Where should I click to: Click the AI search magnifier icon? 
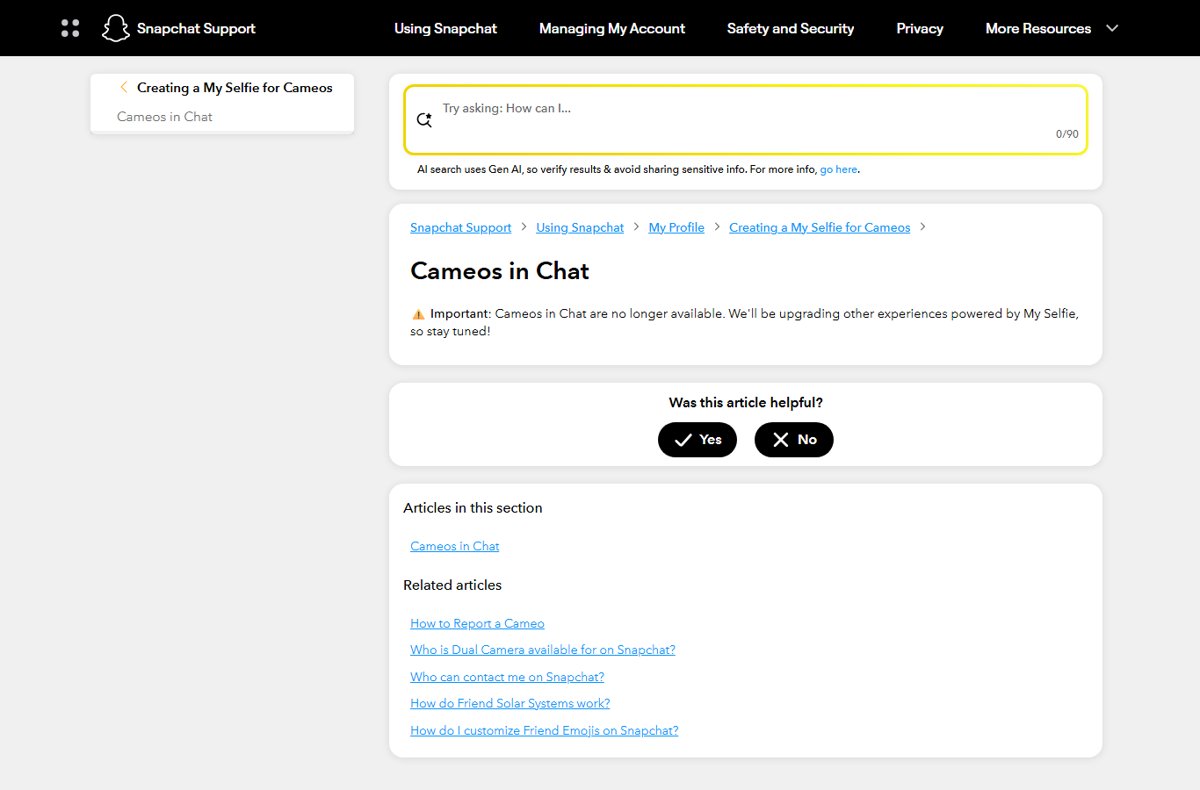coord(424,119)
